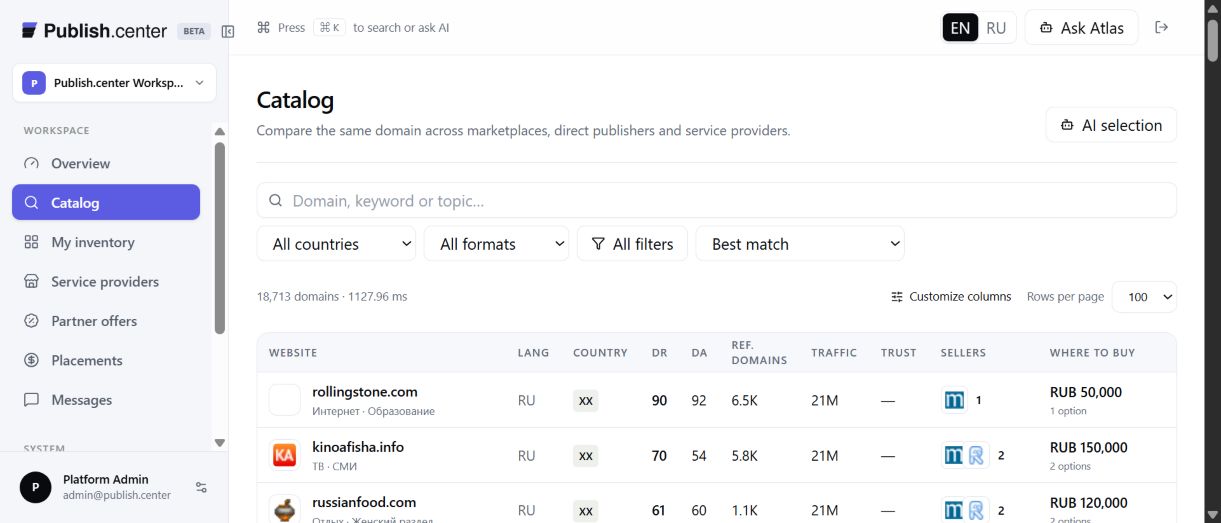Click the command search icon
The height and width of the screenshot is (523, 1221).
(264, 28)
